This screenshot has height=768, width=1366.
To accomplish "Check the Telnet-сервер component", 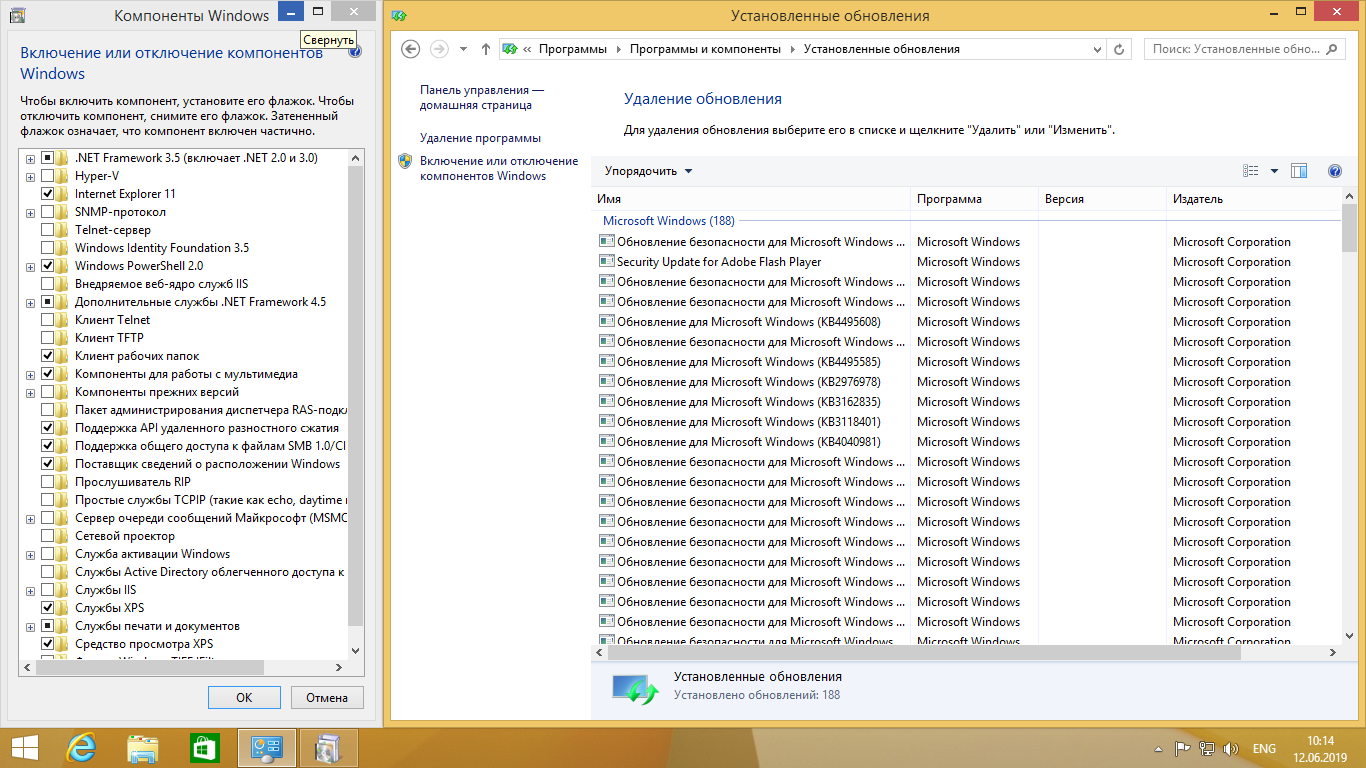I will (48, 230).
